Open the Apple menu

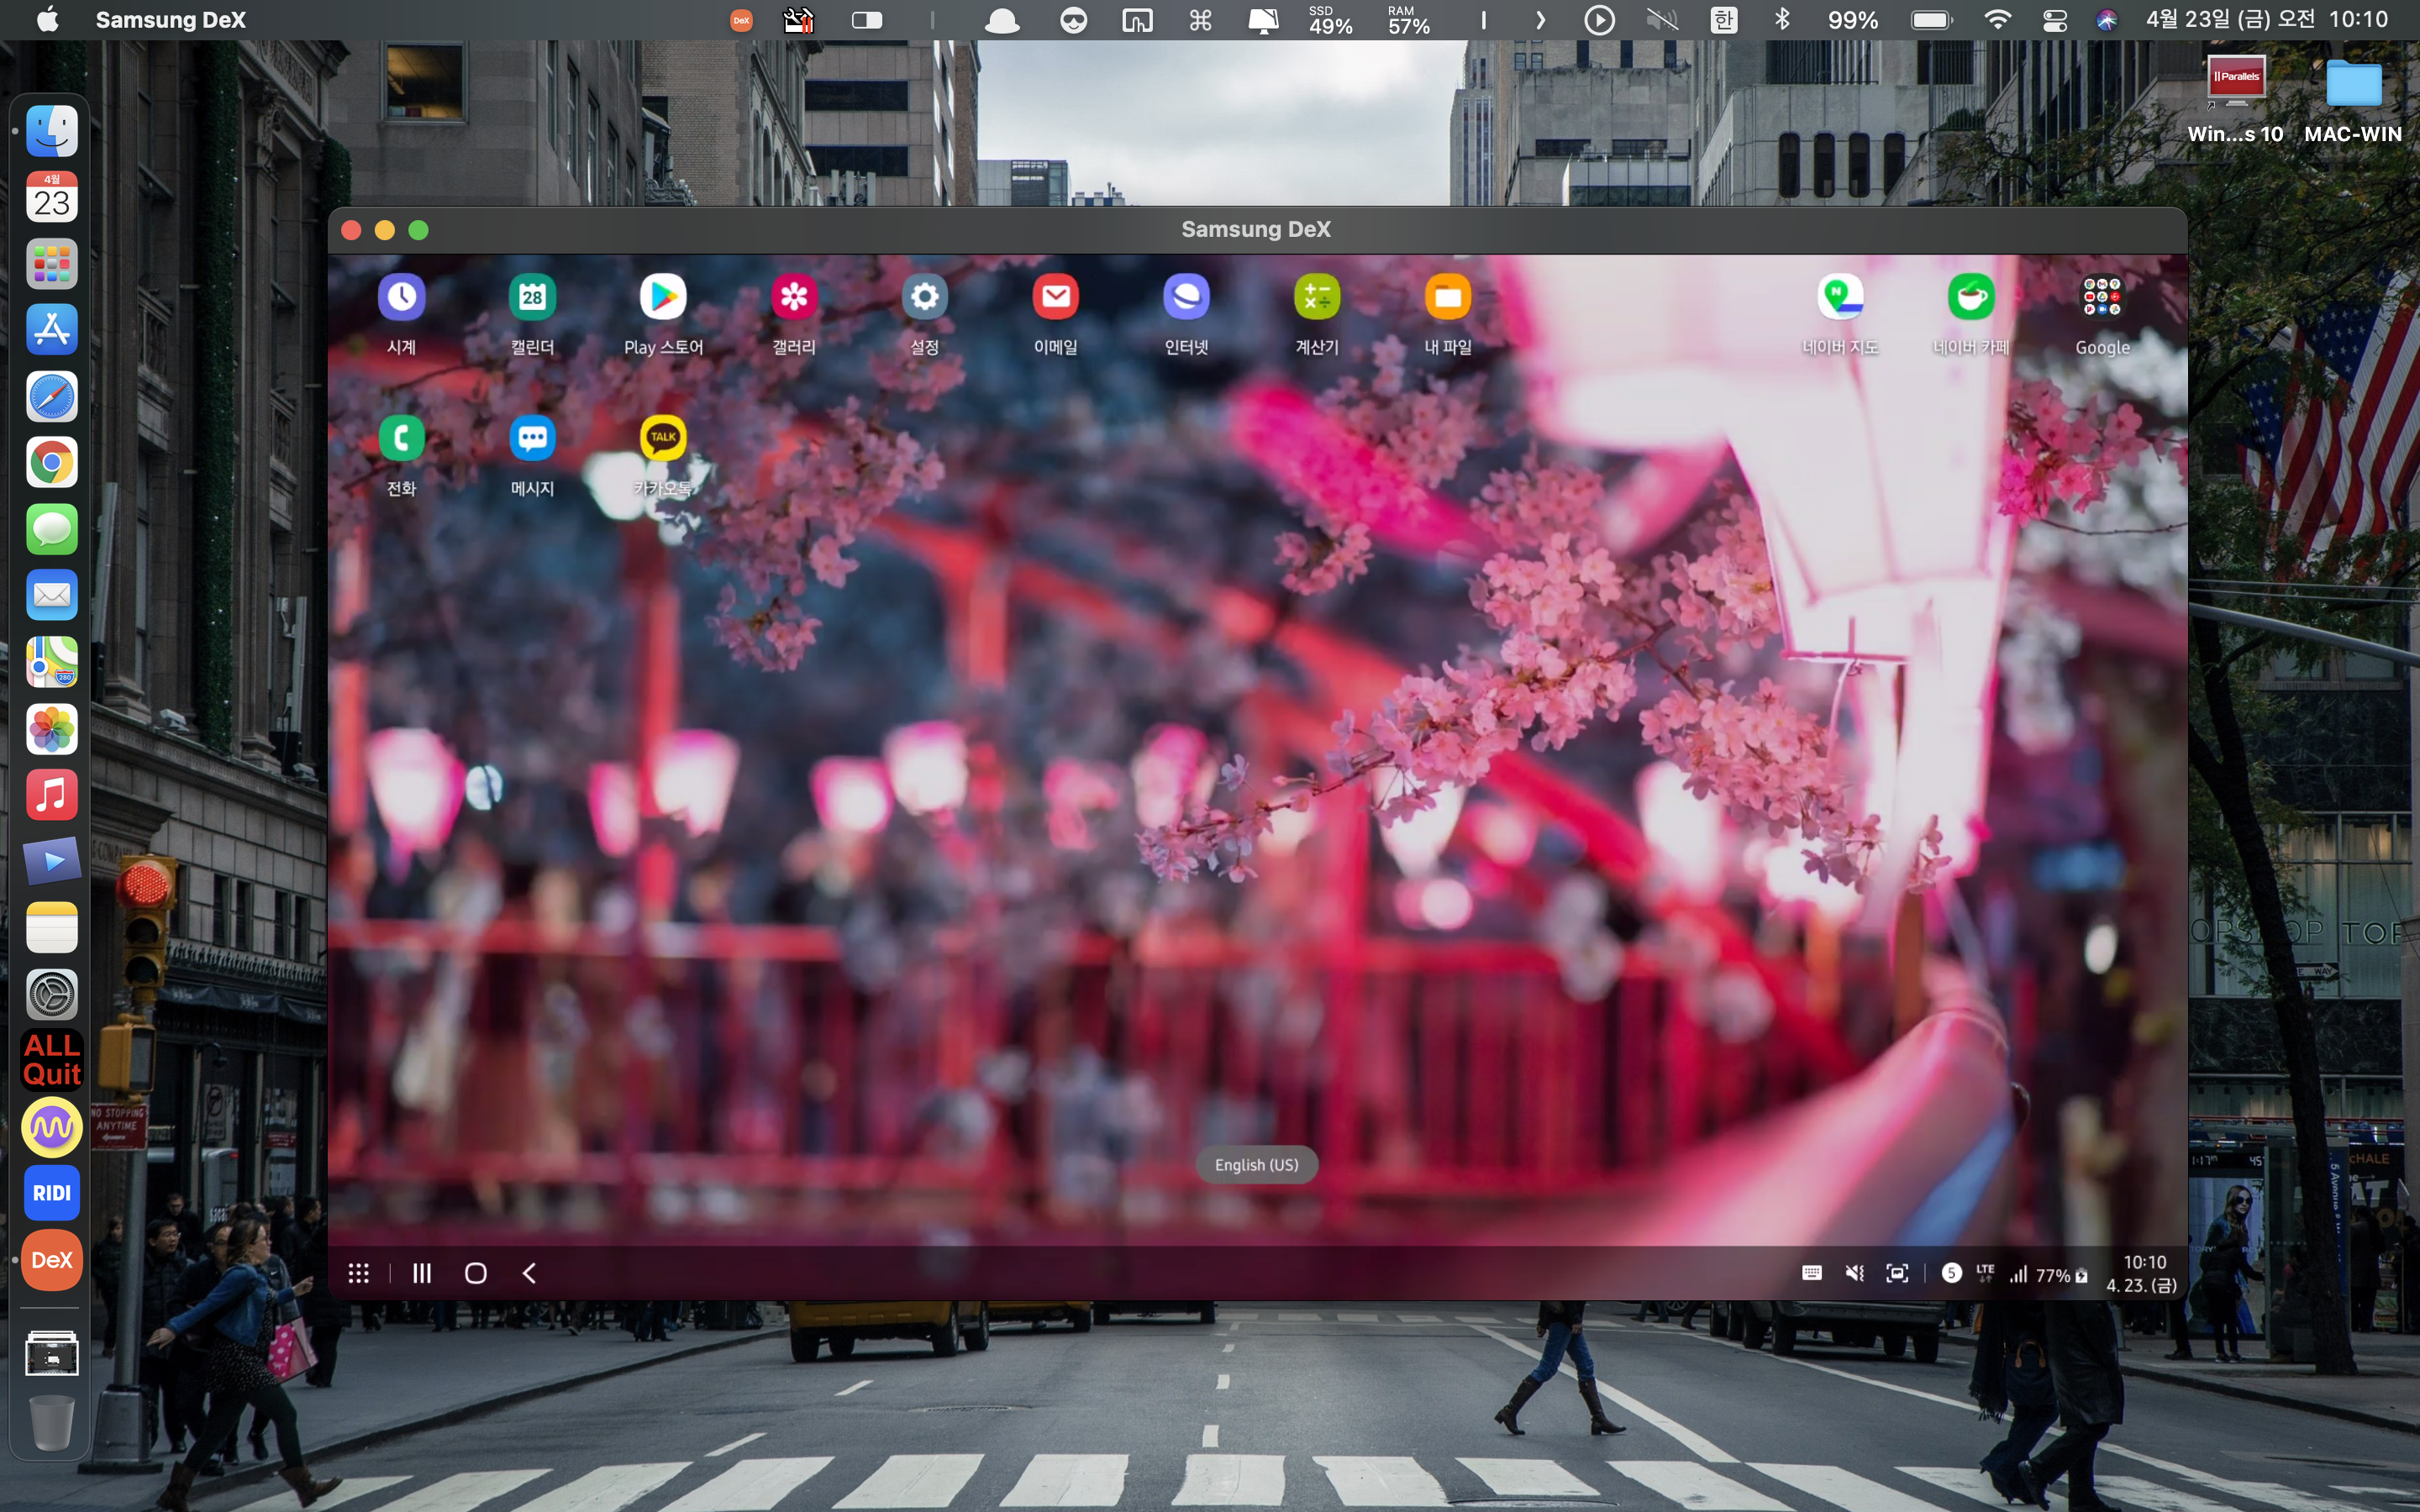coord(47,20)
